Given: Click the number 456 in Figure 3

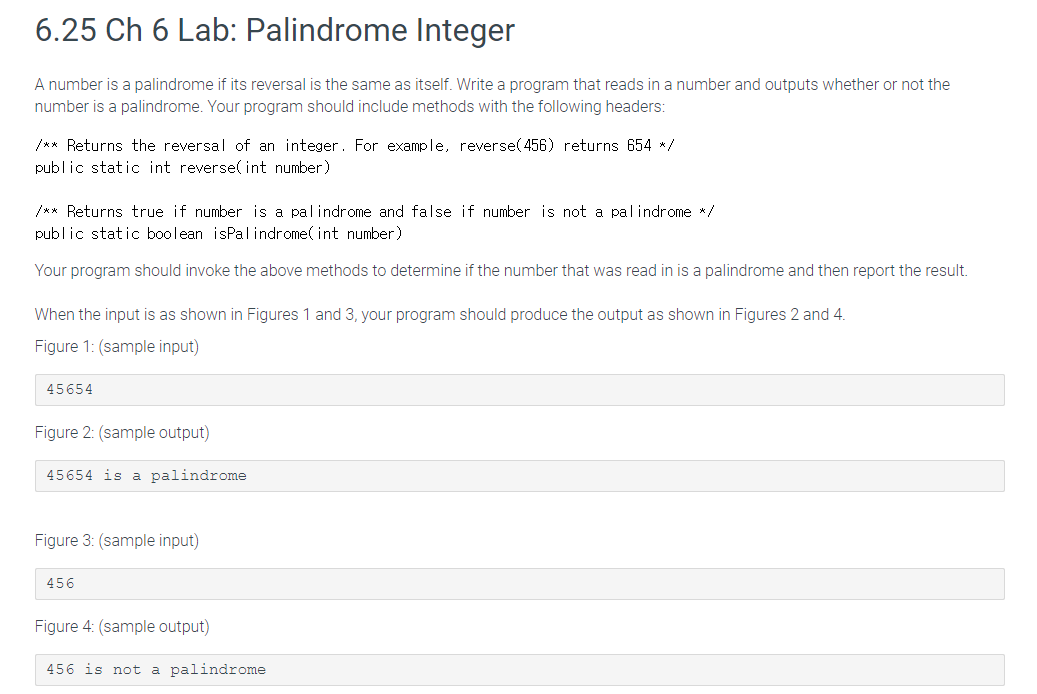Looking at the screenshot, I should (60, 584).
